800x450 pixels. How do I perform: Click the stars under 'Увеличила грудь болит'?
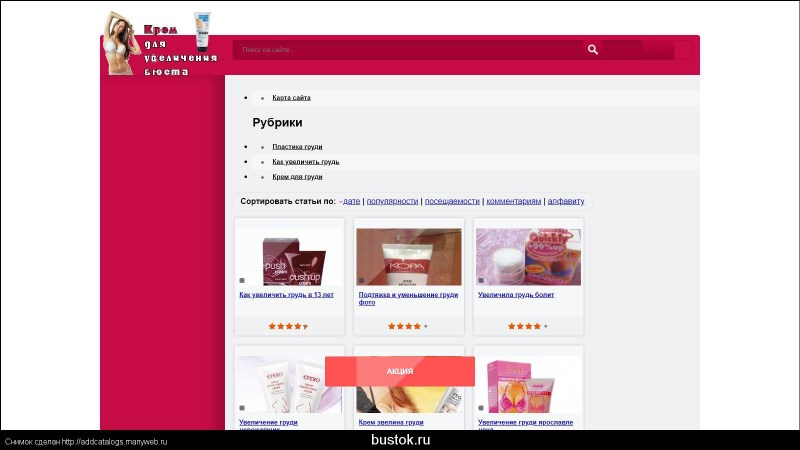[527, 326]
